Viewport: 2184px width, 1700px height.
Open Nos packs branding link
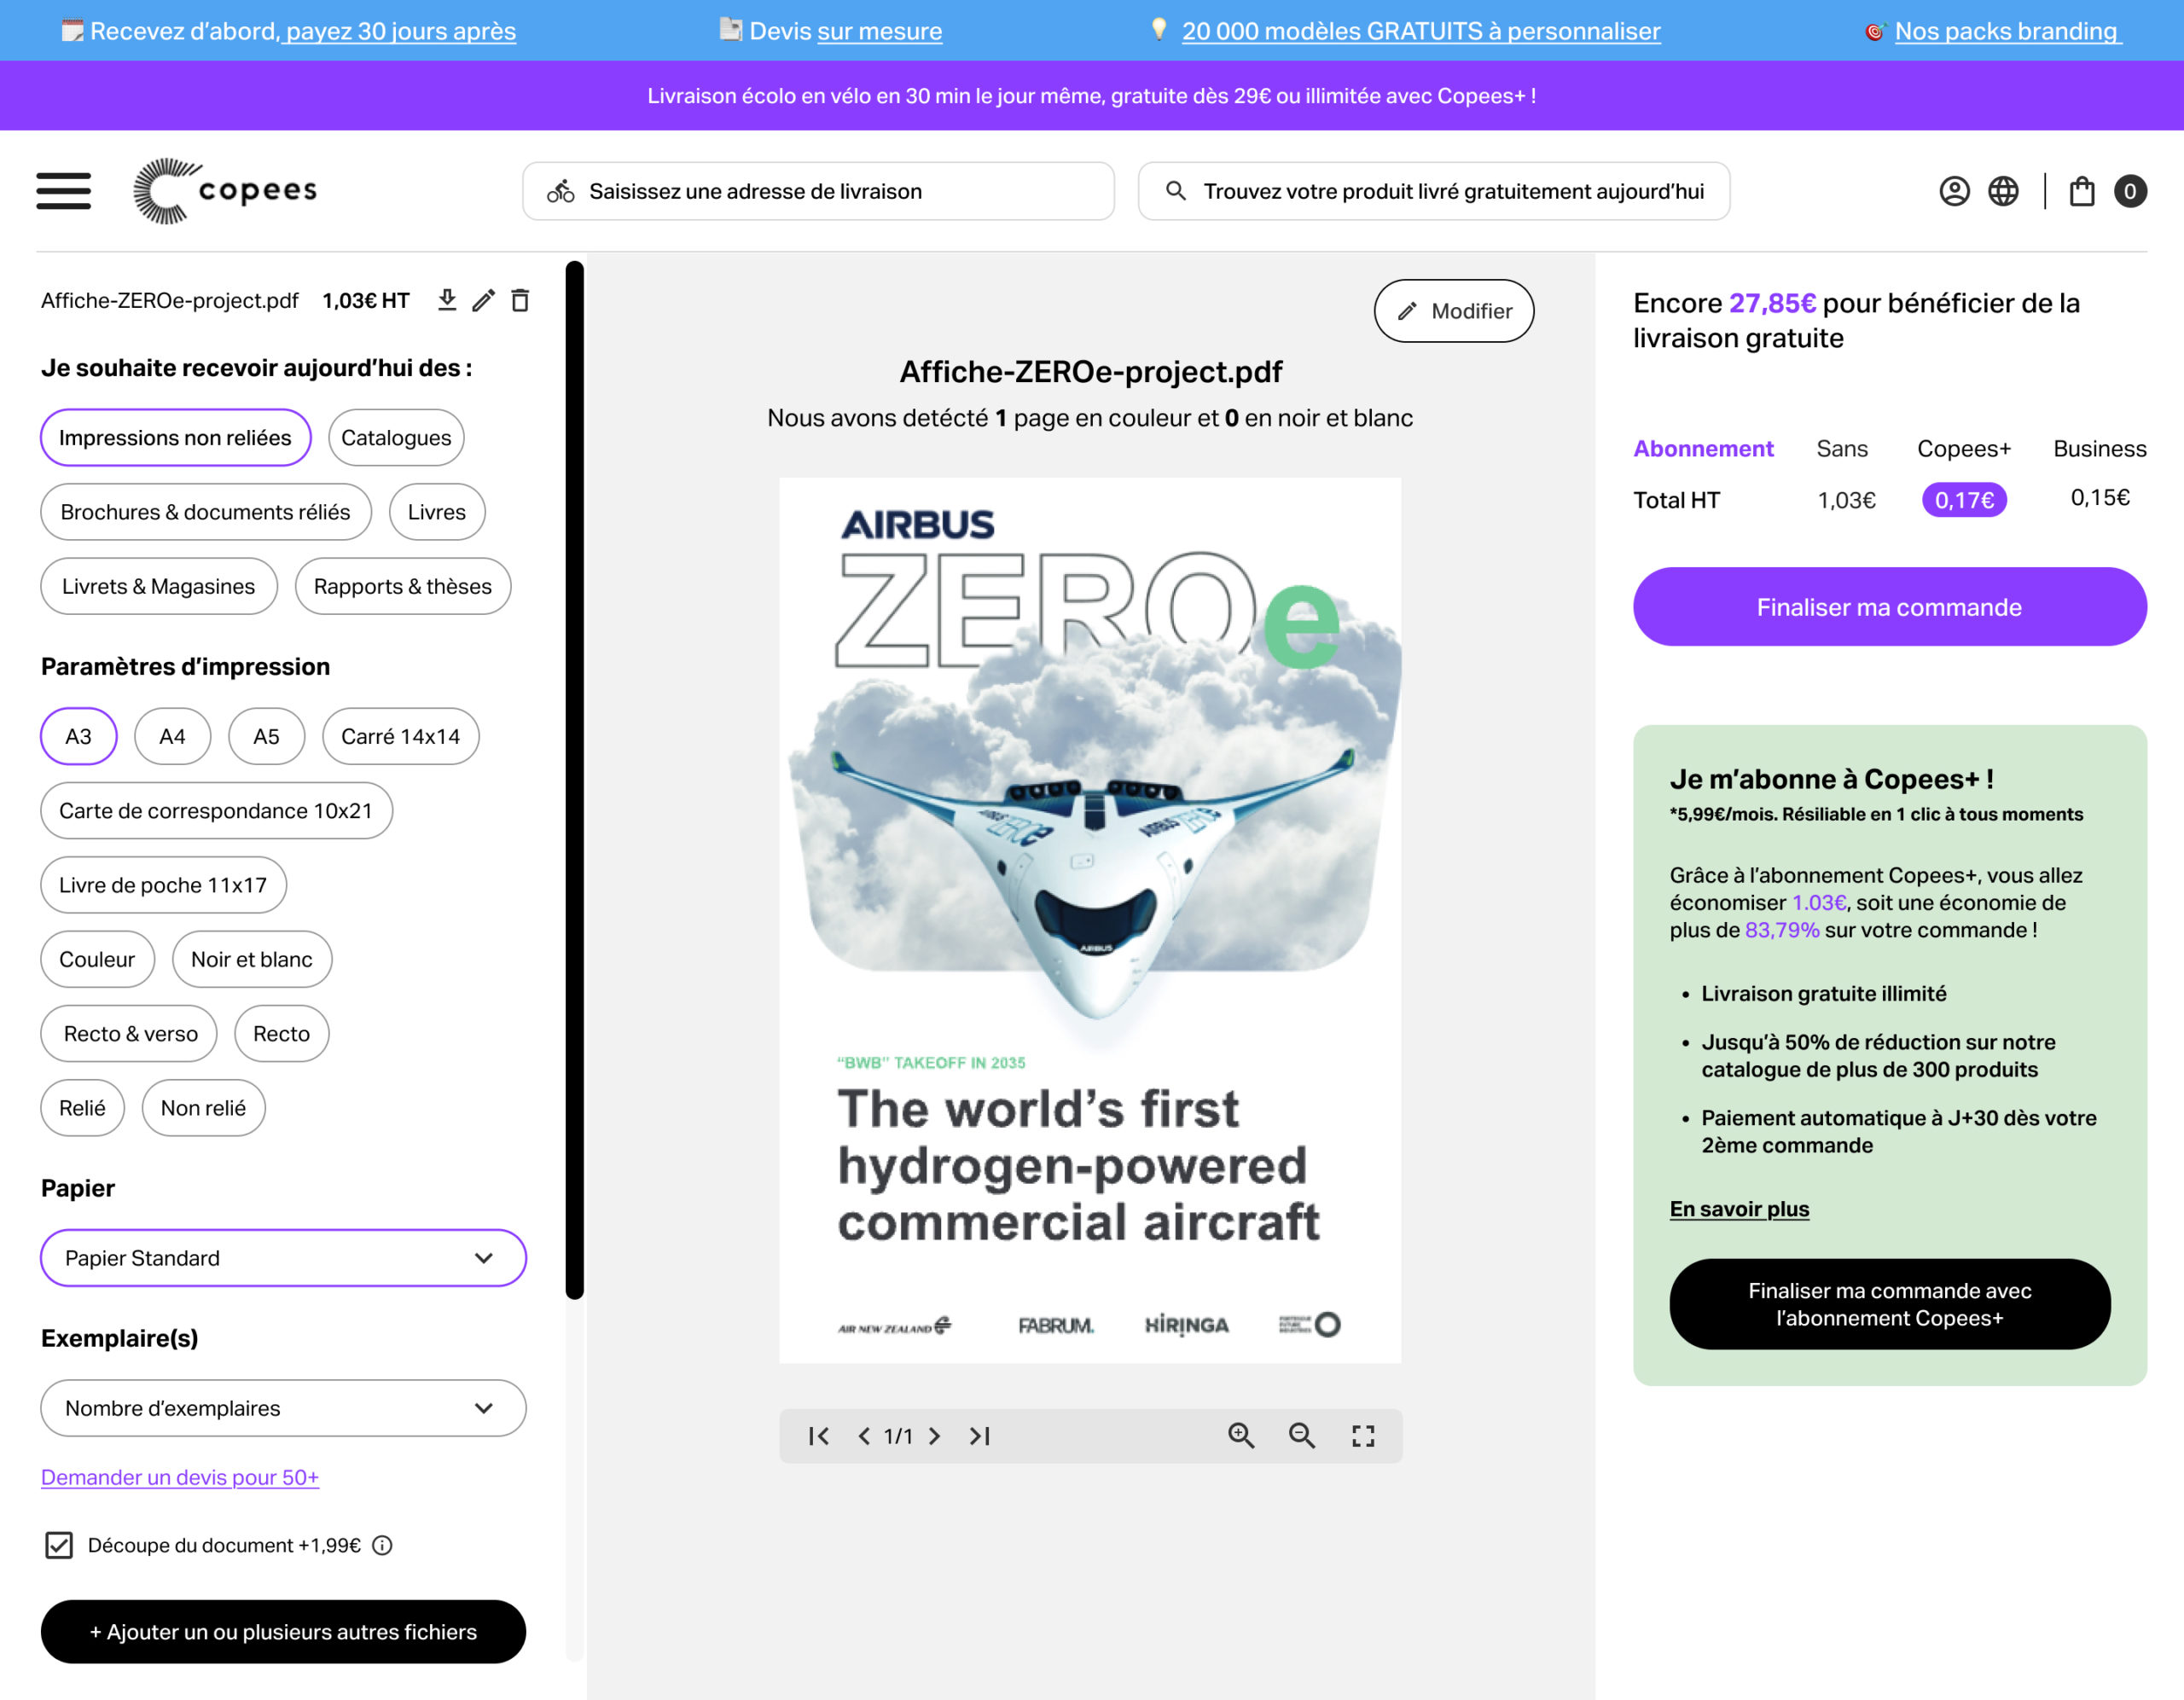(x=2007, y=31)
